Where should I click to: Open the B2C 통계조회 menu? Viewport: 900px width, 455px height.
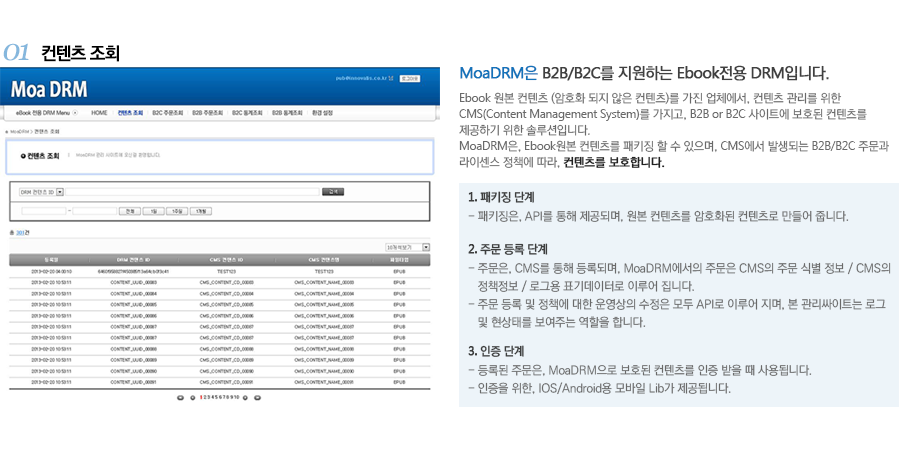(247, 113)
